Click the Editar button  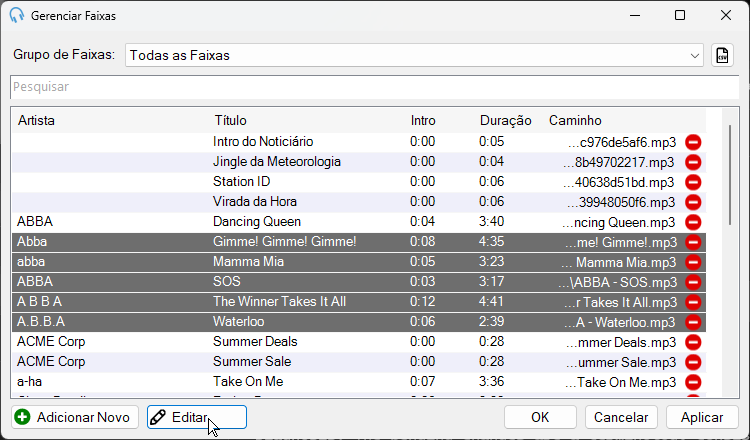(197, 417)
